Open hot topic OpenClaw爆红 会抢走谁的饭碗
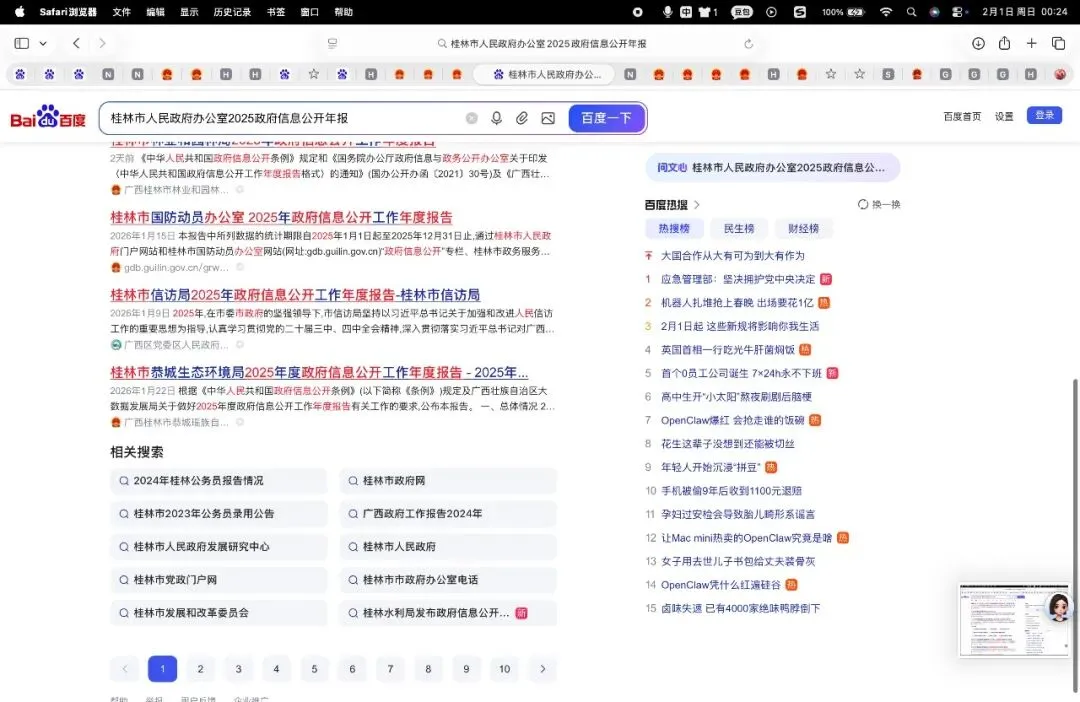This screenshot has height=702, width=1080. pyautogui.click(x=732, y=420)
